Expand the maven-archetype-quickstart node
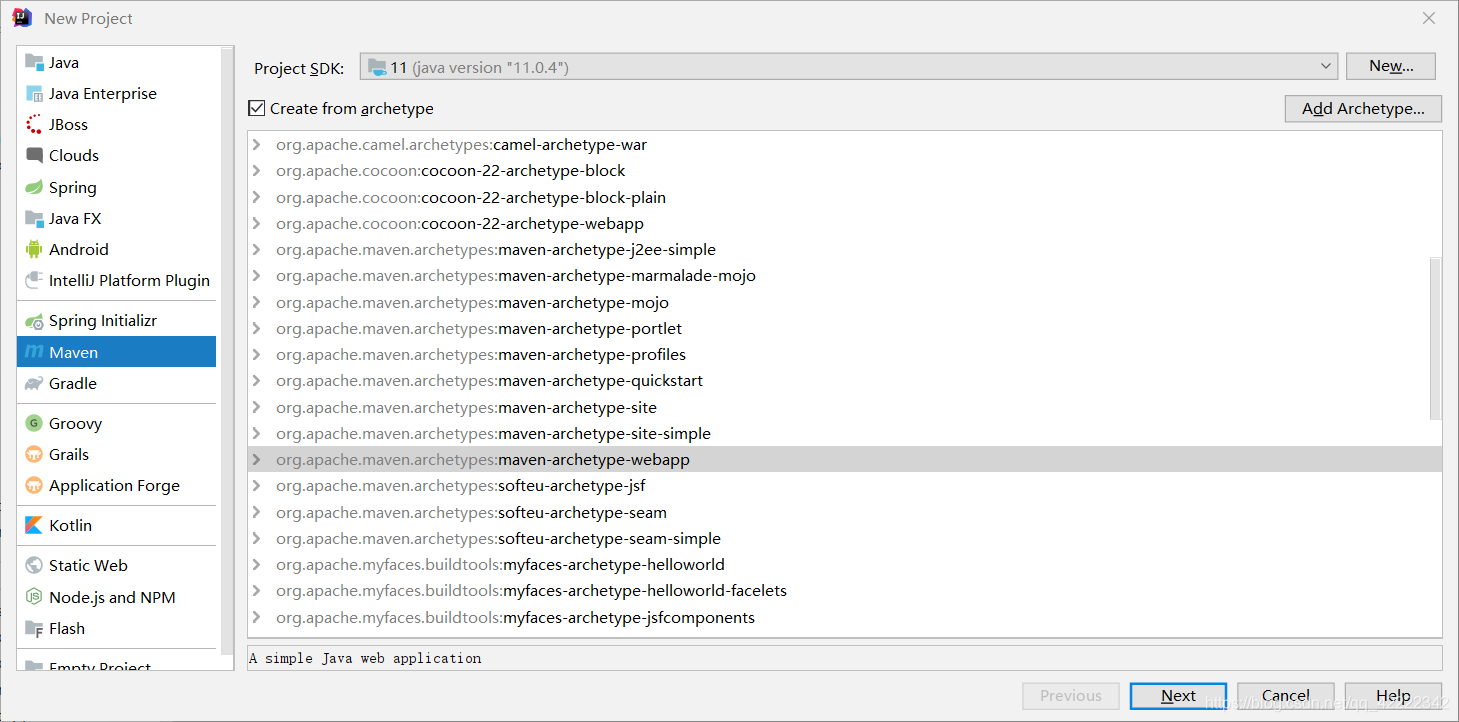 [x=257, y=381]
